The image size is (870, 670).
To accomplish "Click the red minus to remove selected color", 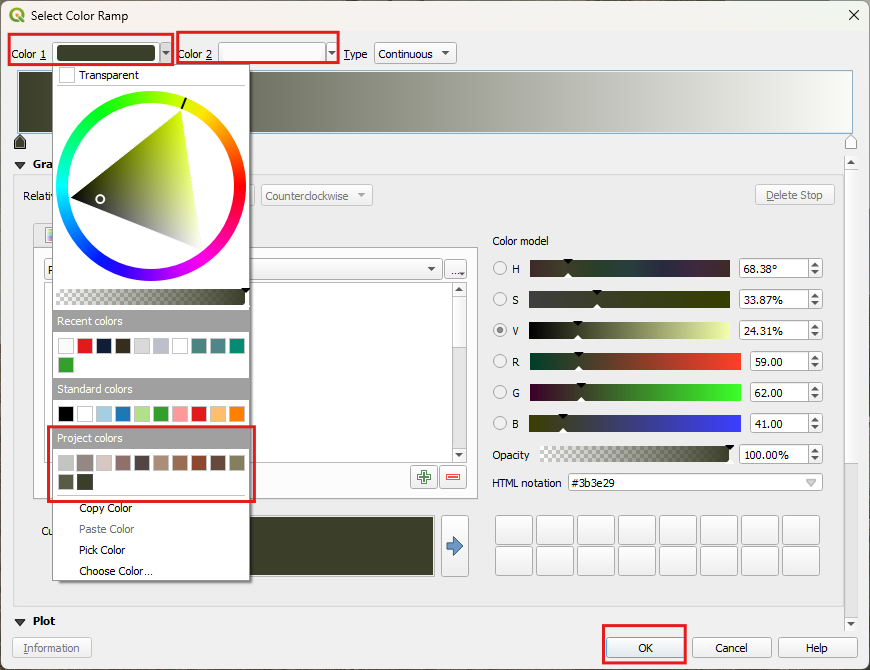I will tap(452, 477).
